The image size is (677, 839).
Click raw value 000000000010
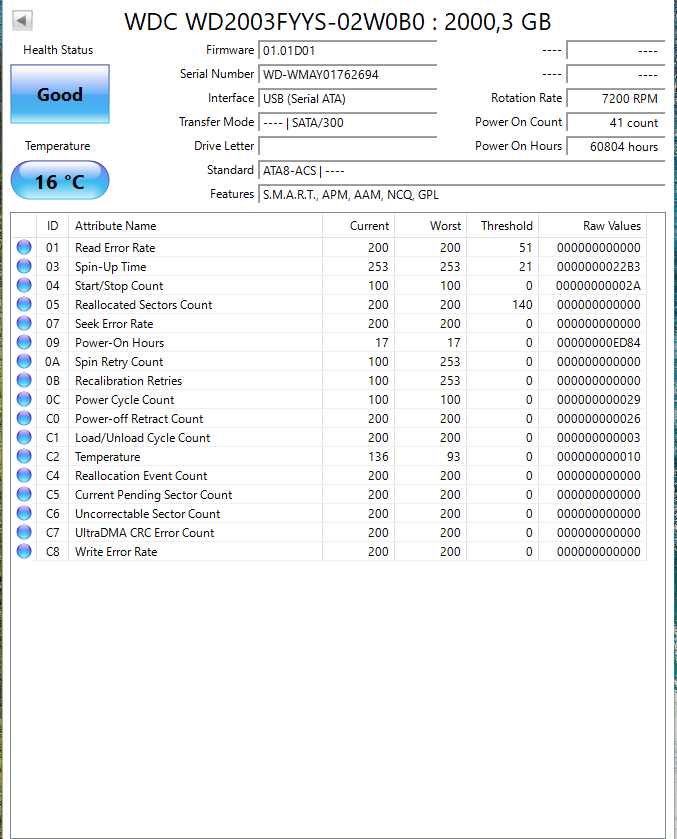pyautogui.click(x=598, y=456)
